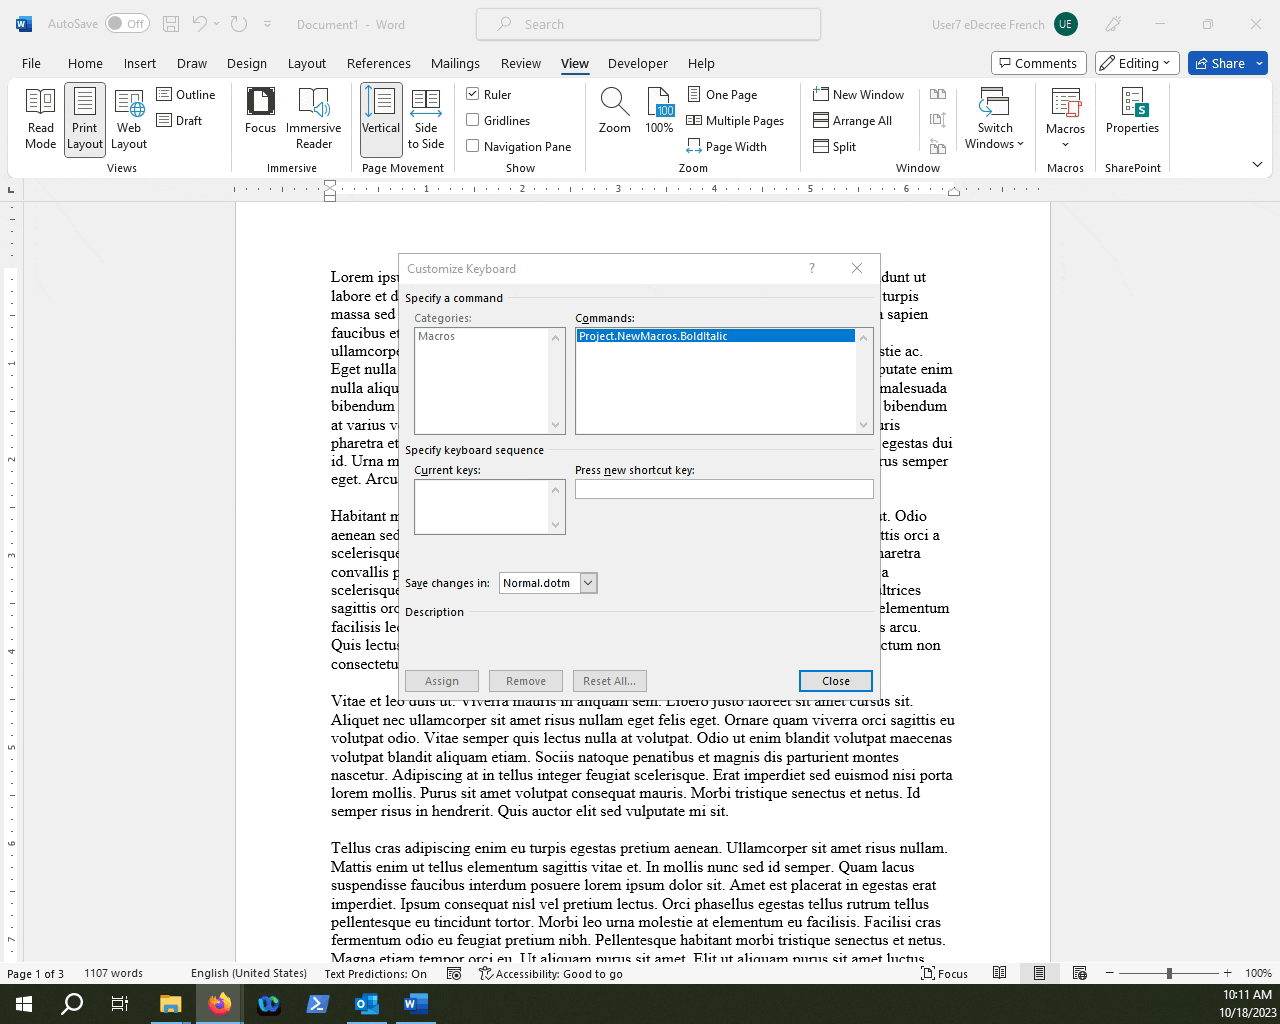
Task: Open the Immersive Reader
Action: [313, 118]
